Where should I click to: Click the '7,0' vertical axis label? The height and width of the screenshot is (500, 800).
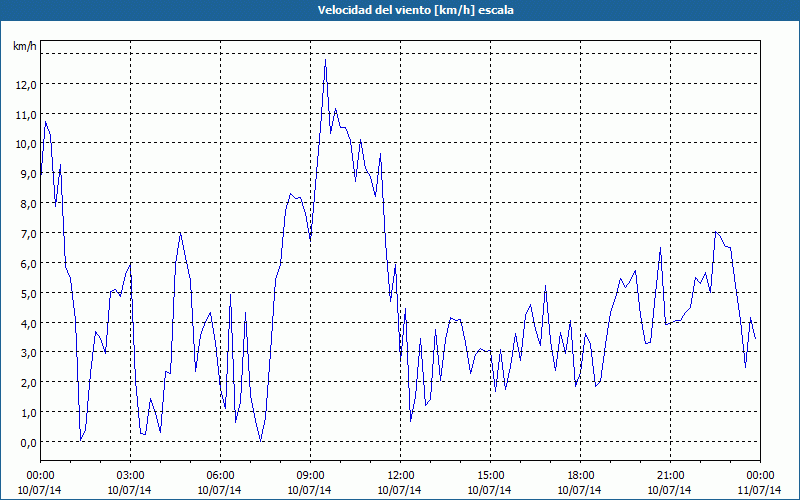(x=29, y=234)
